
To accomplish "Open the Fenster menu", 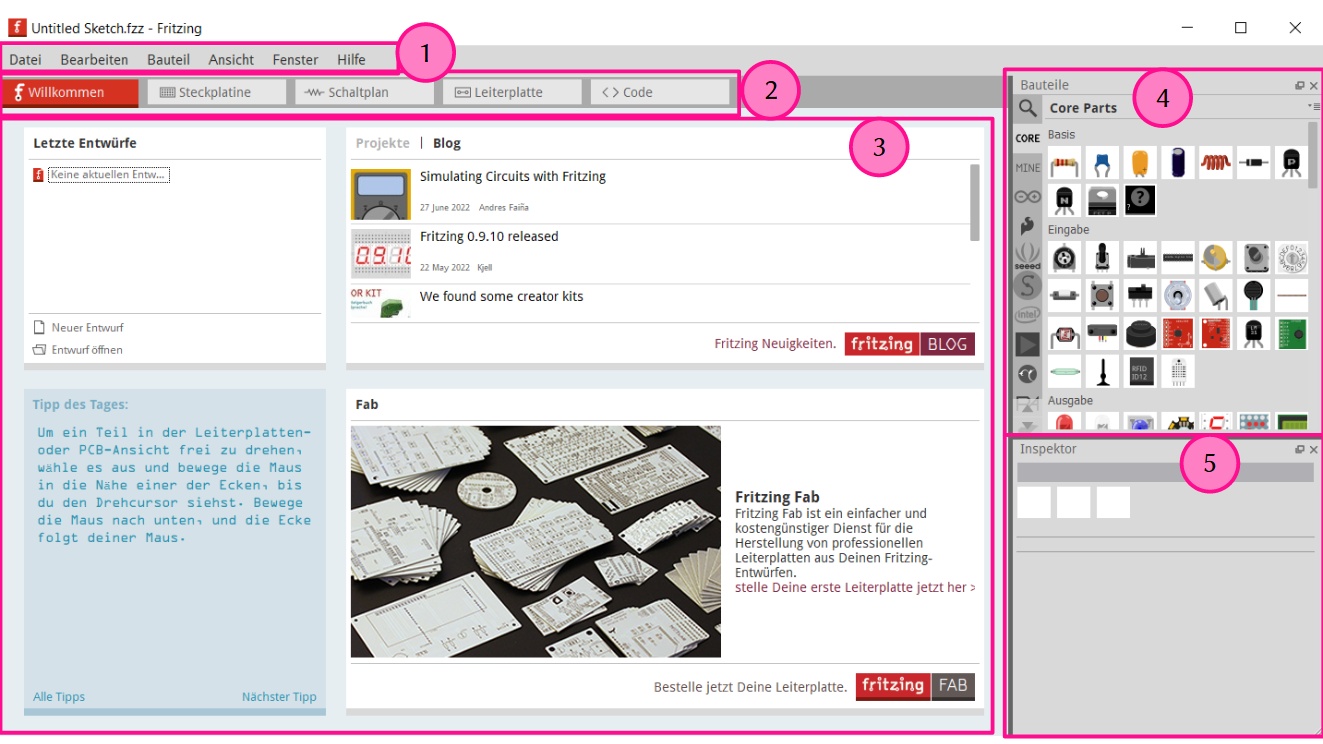I will click(x=295, y=60).
